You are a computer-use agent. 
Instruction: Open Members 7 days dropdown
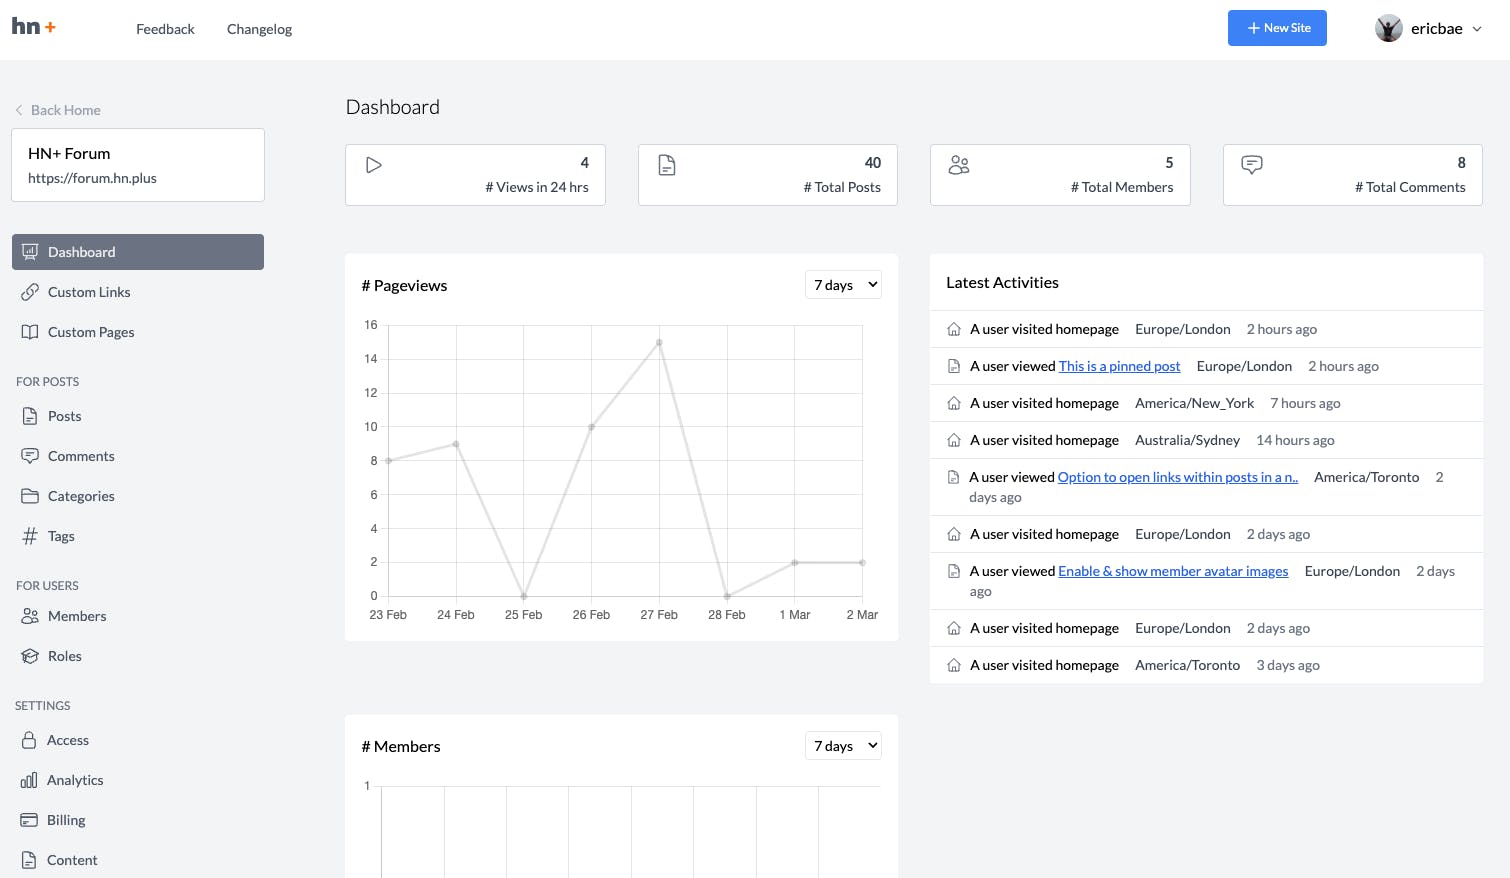click(x=843, y=746)
